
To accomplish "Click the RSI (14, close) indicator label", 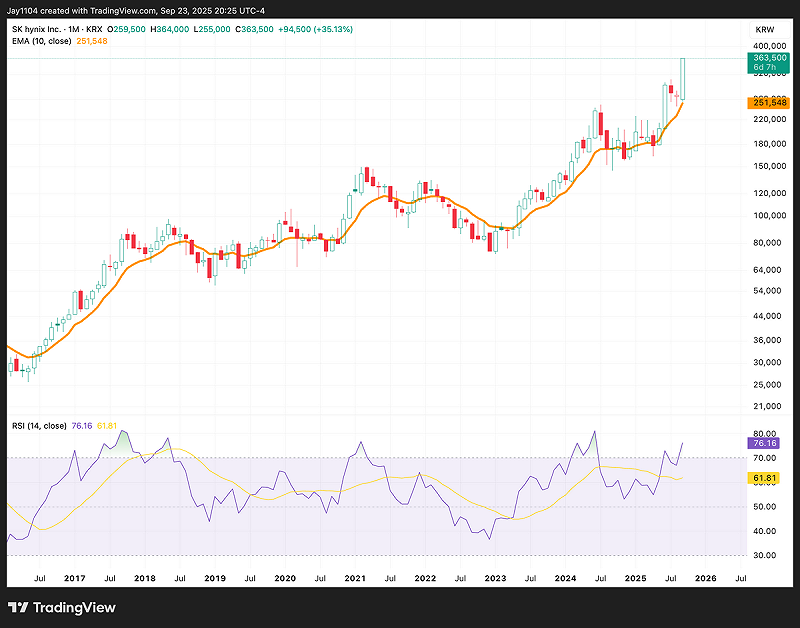I will click(39, 425).
